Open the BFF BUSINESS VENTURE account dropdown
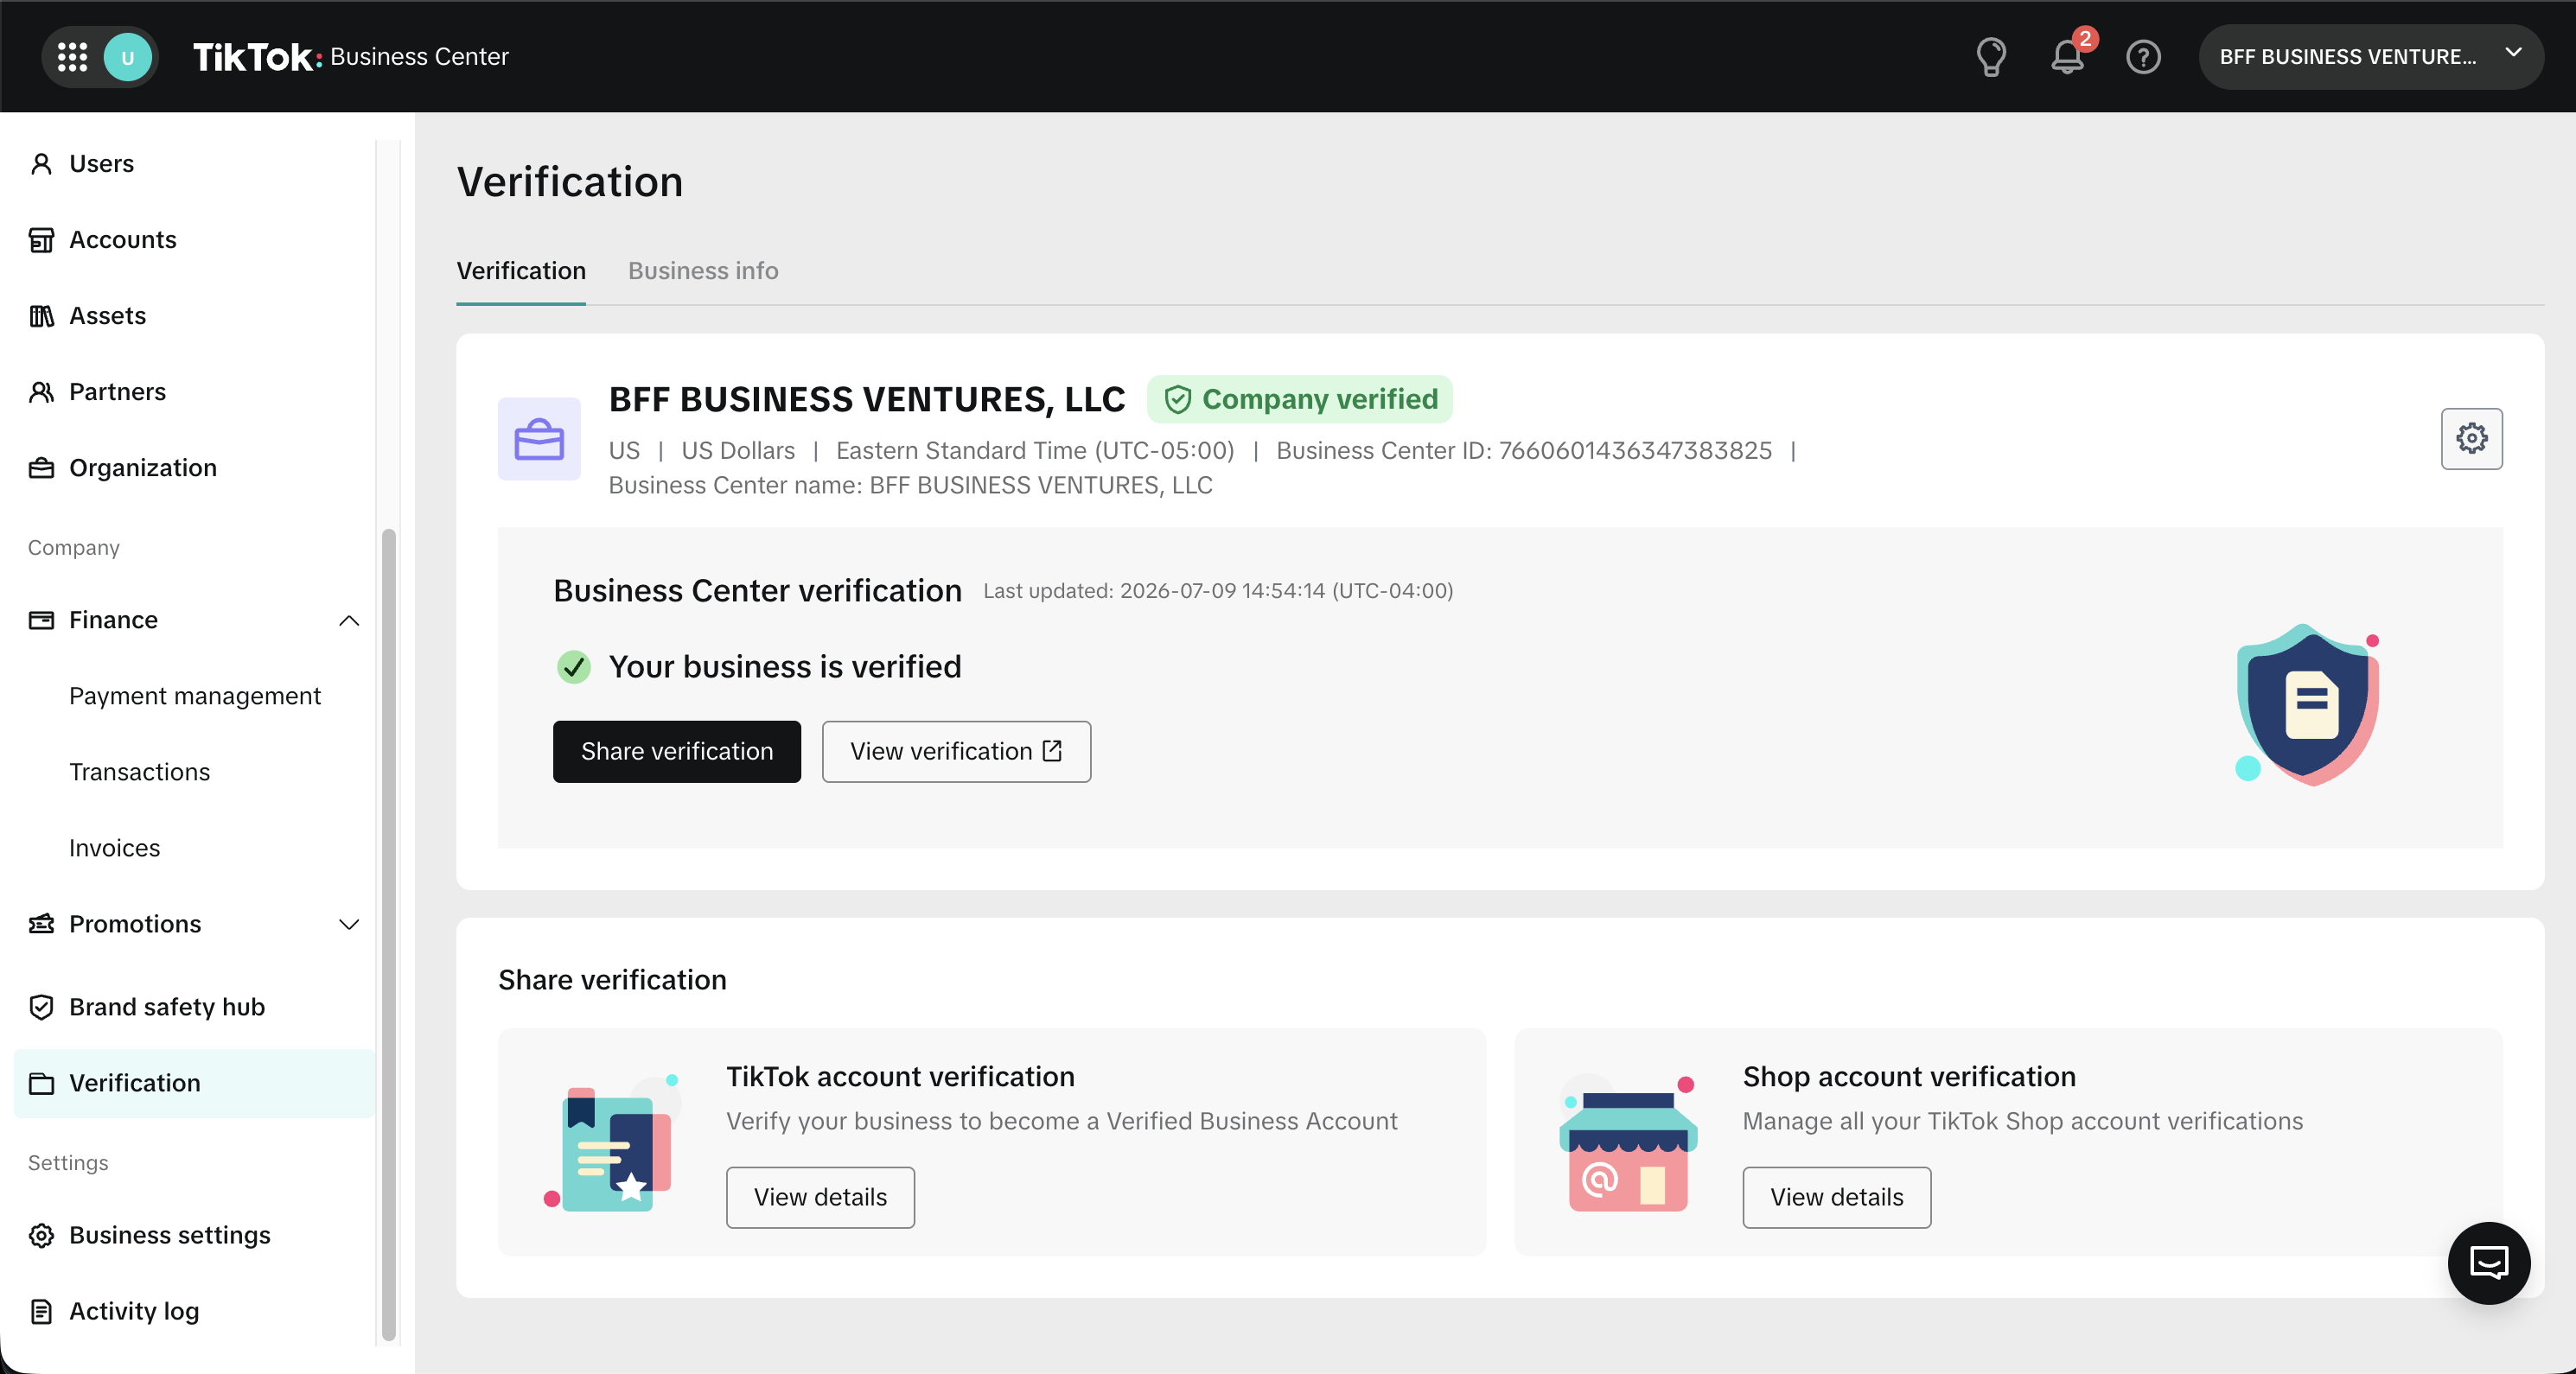The width and height of the screenshot is (2576, 1374). [2370, 57]
